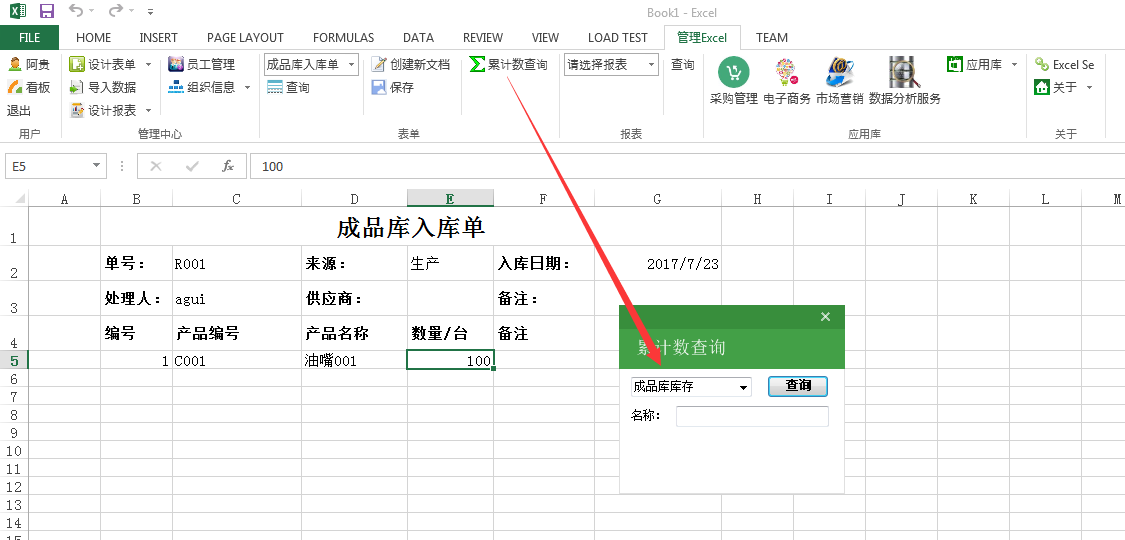This screenshot has width=1125, height=540.
Task: Click the 保存 save icon in ribbon
Action: pyautogui.click(x=379, y=87)
